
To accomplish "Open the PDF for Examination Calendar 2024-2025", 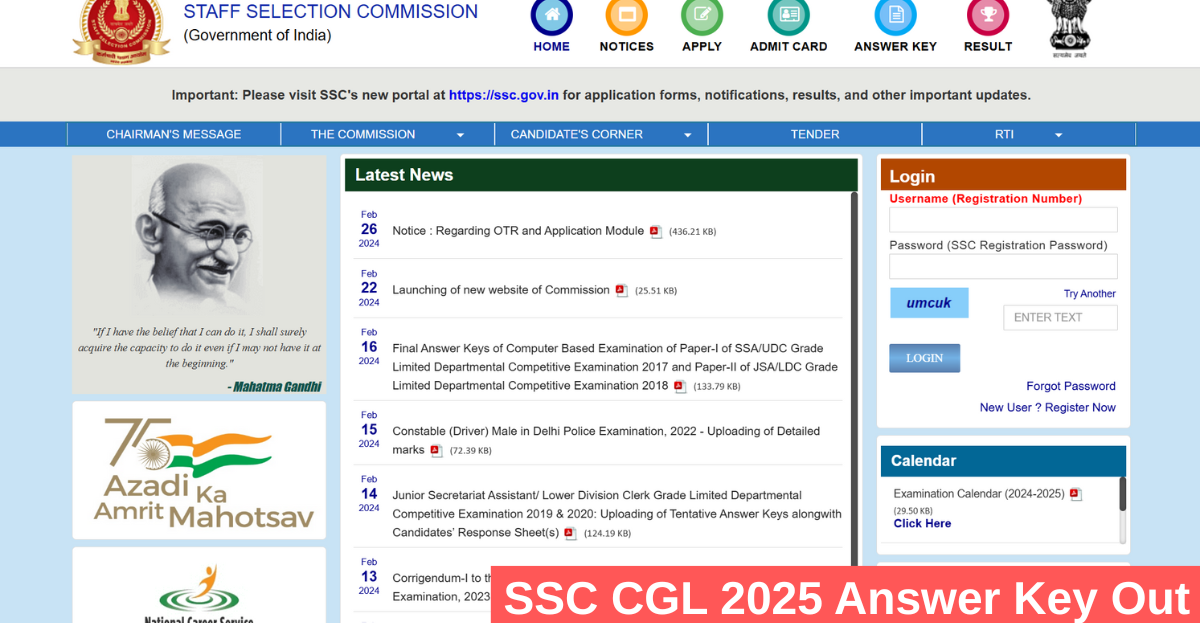I will click(x=1075, y=493).
